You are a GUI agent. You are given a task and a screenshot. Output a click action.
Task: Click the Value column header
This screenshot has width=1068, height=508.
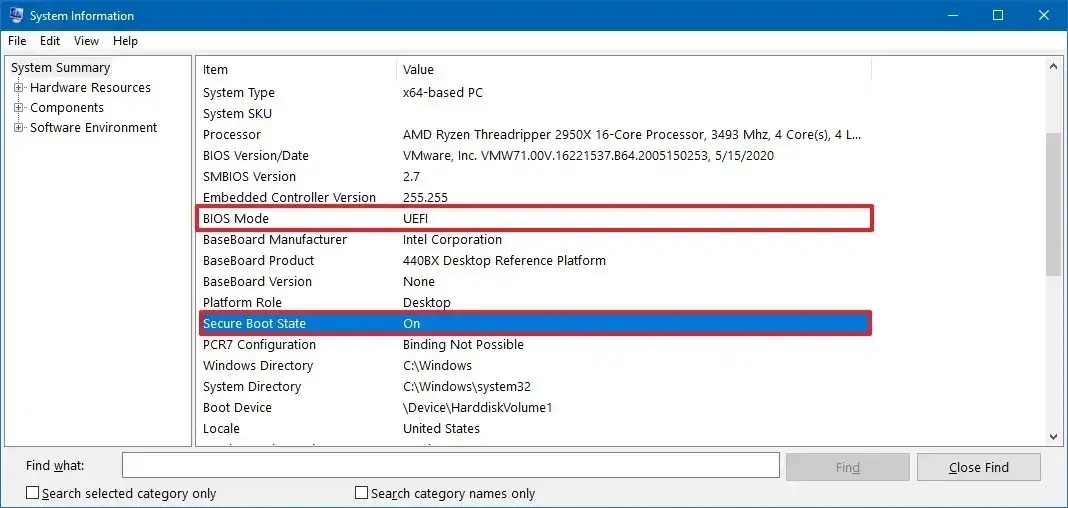pos(633,69)
